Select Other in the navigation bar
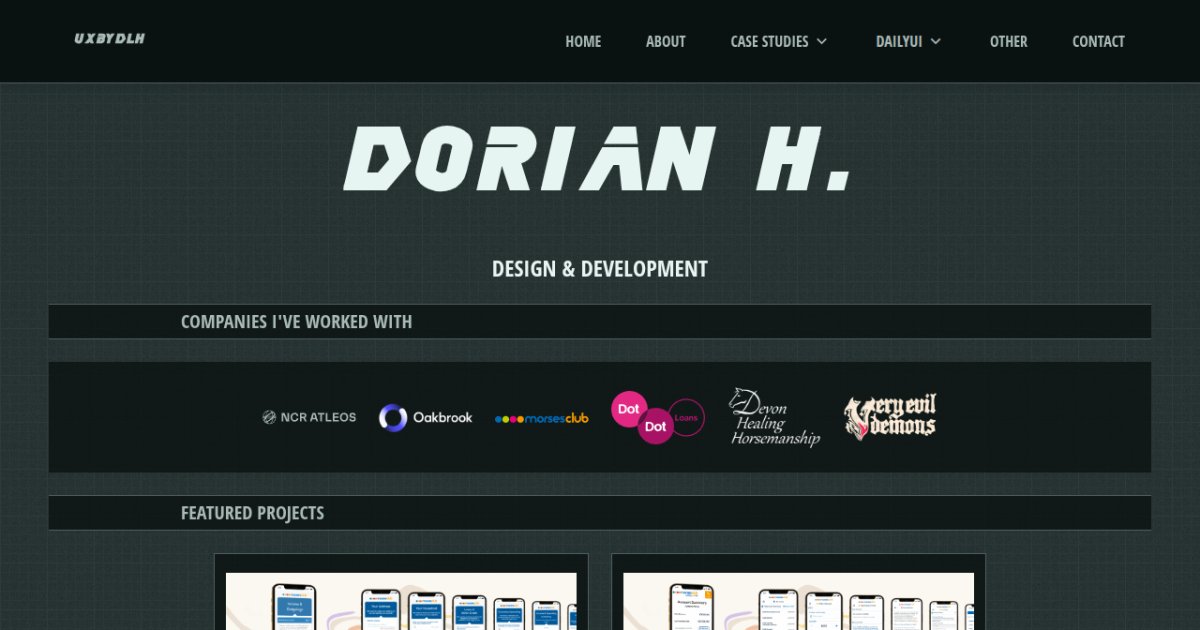 click(1008, 41)
